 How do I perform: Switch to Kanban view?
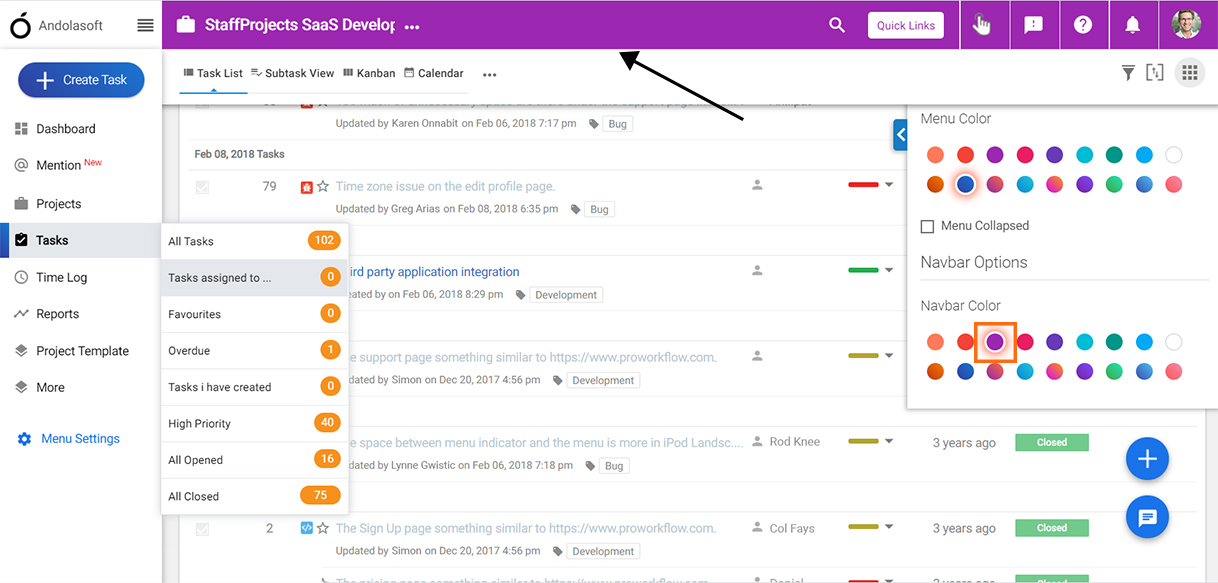369,73
